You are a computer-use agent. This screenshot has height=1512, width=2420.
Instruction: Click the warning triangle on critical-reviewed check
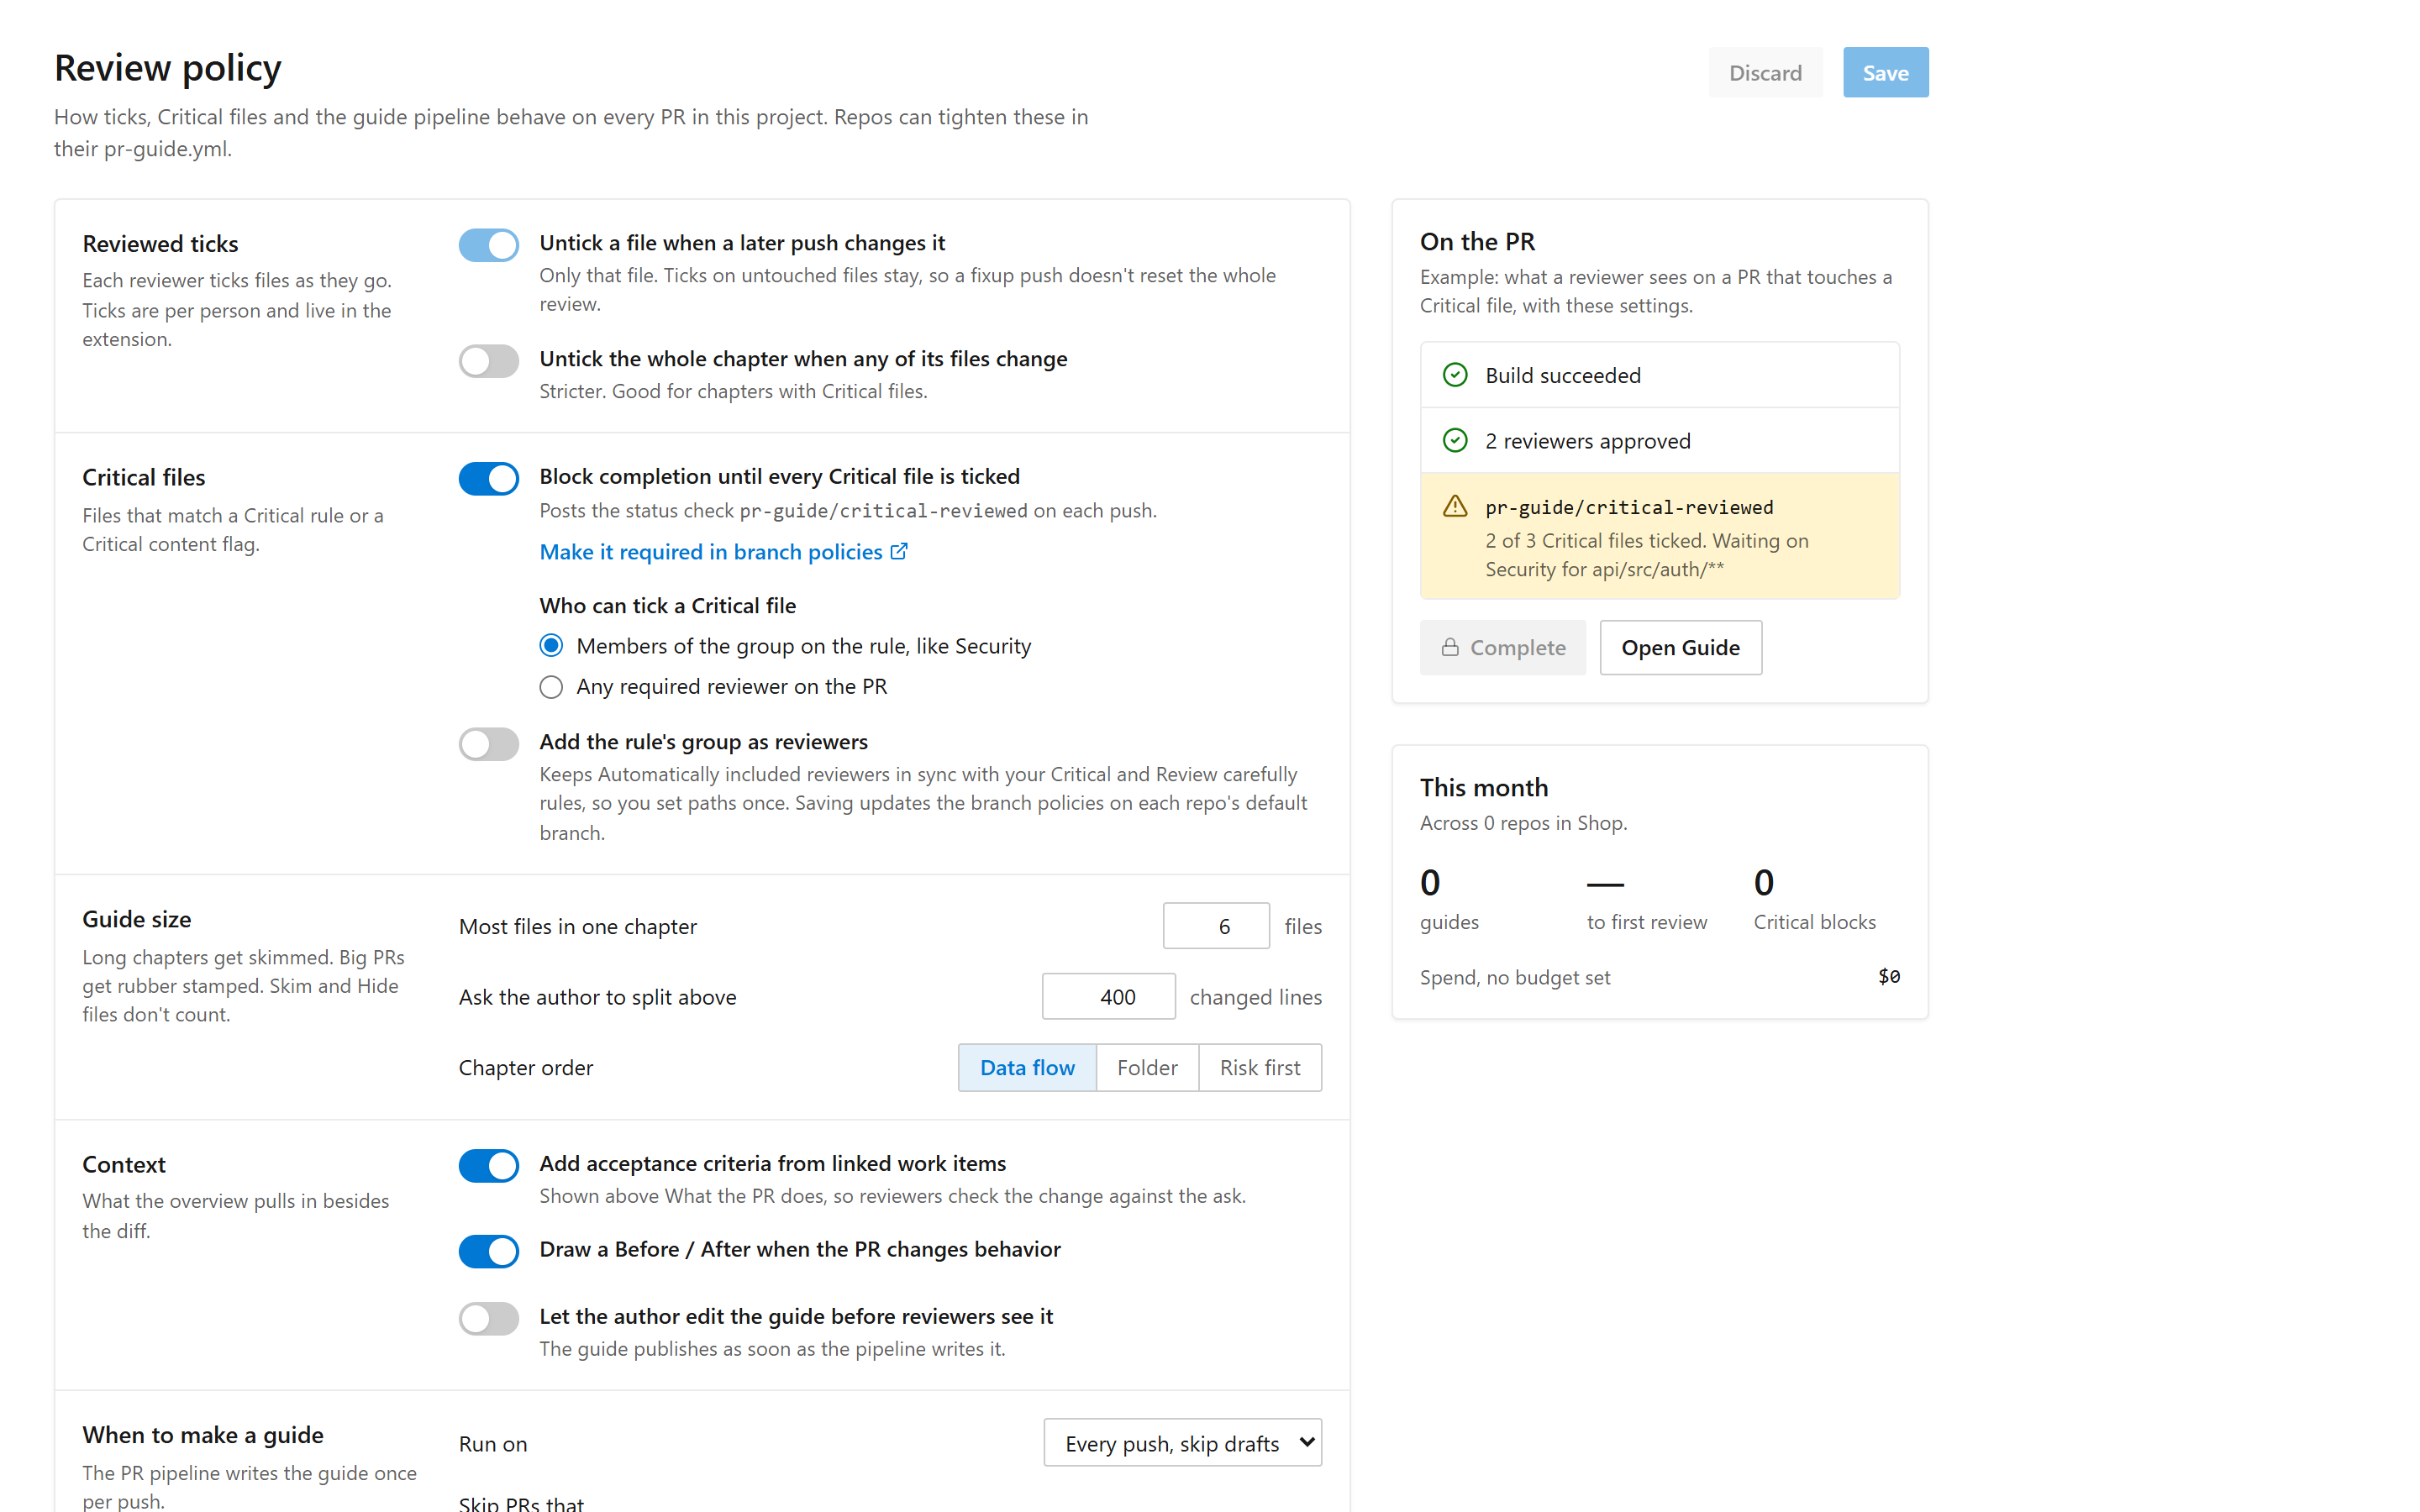[1455, 507]
